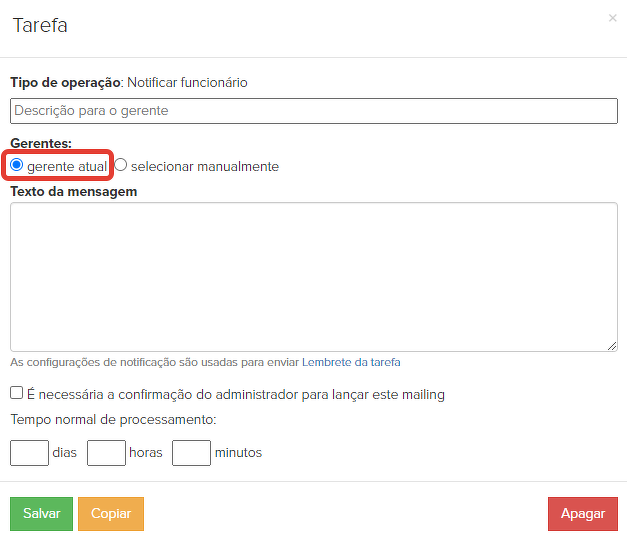This screenshot has height=545, width=627.
Task: Close the Tarefa dialog with the X
Action: tap(612, 18)
